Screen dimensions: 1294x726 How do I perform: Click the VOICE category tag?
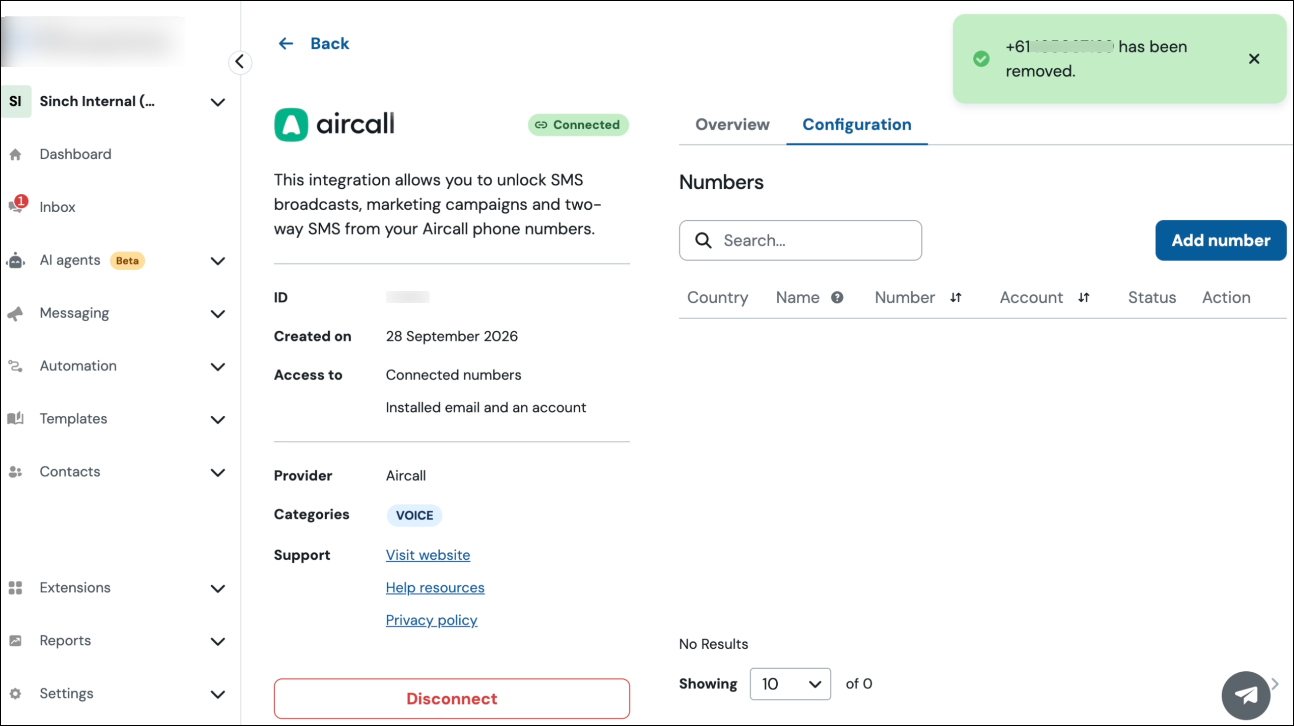414,516
